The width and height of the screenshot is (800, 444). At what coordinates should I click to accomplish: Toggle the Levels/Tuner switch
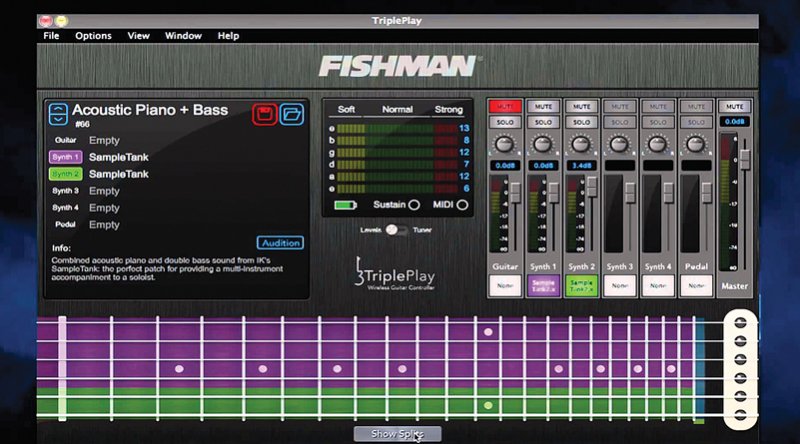[397, 230]
